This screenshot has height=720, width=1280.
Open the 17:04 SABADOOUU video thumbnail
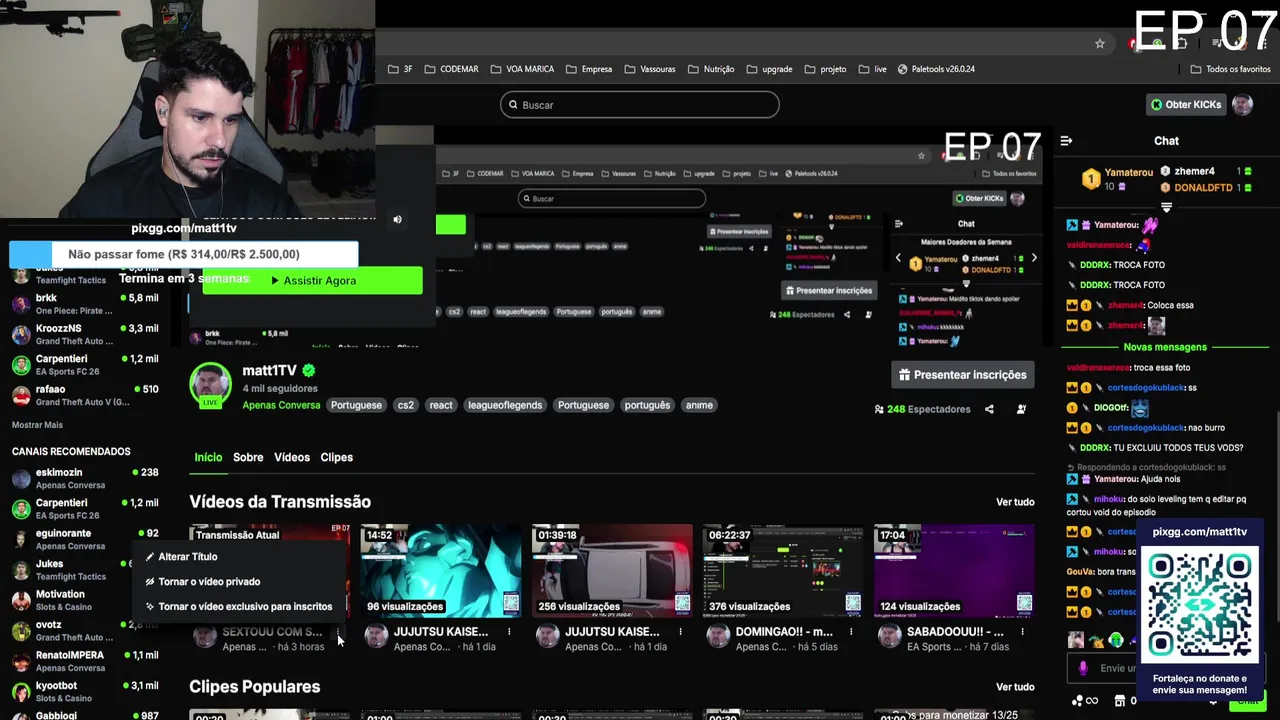click(954, 570)
